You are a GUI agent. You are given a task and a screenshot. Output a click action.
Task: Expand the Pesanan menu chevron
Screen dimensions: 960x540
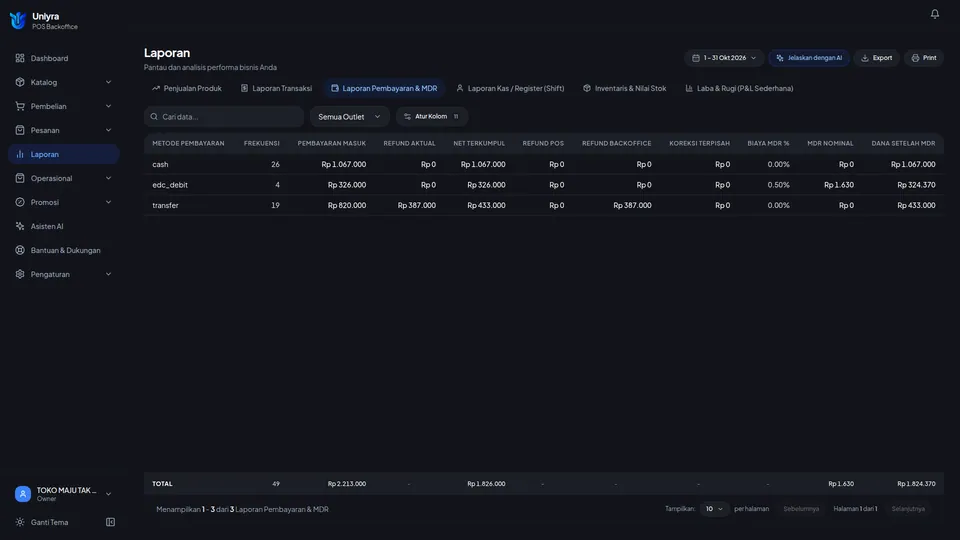[x=108, y=130]
